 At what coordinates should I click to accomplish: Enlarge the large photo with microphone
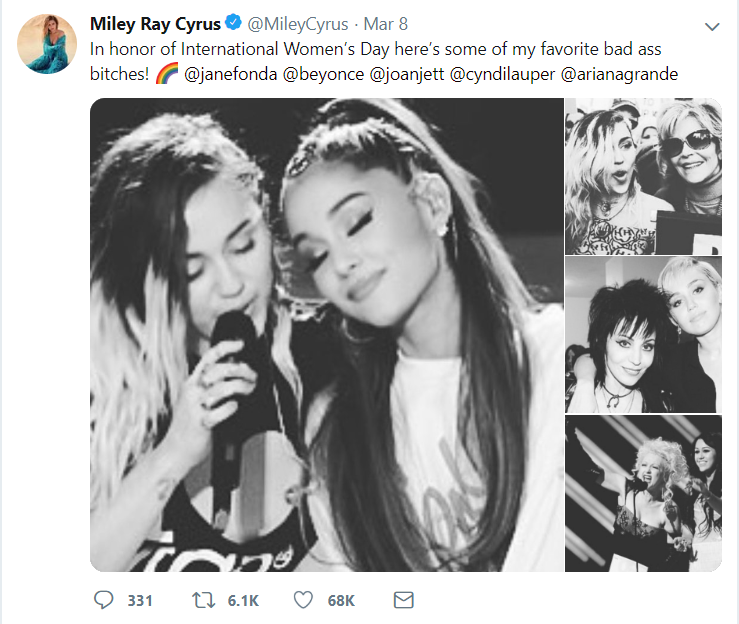[324, 334]
